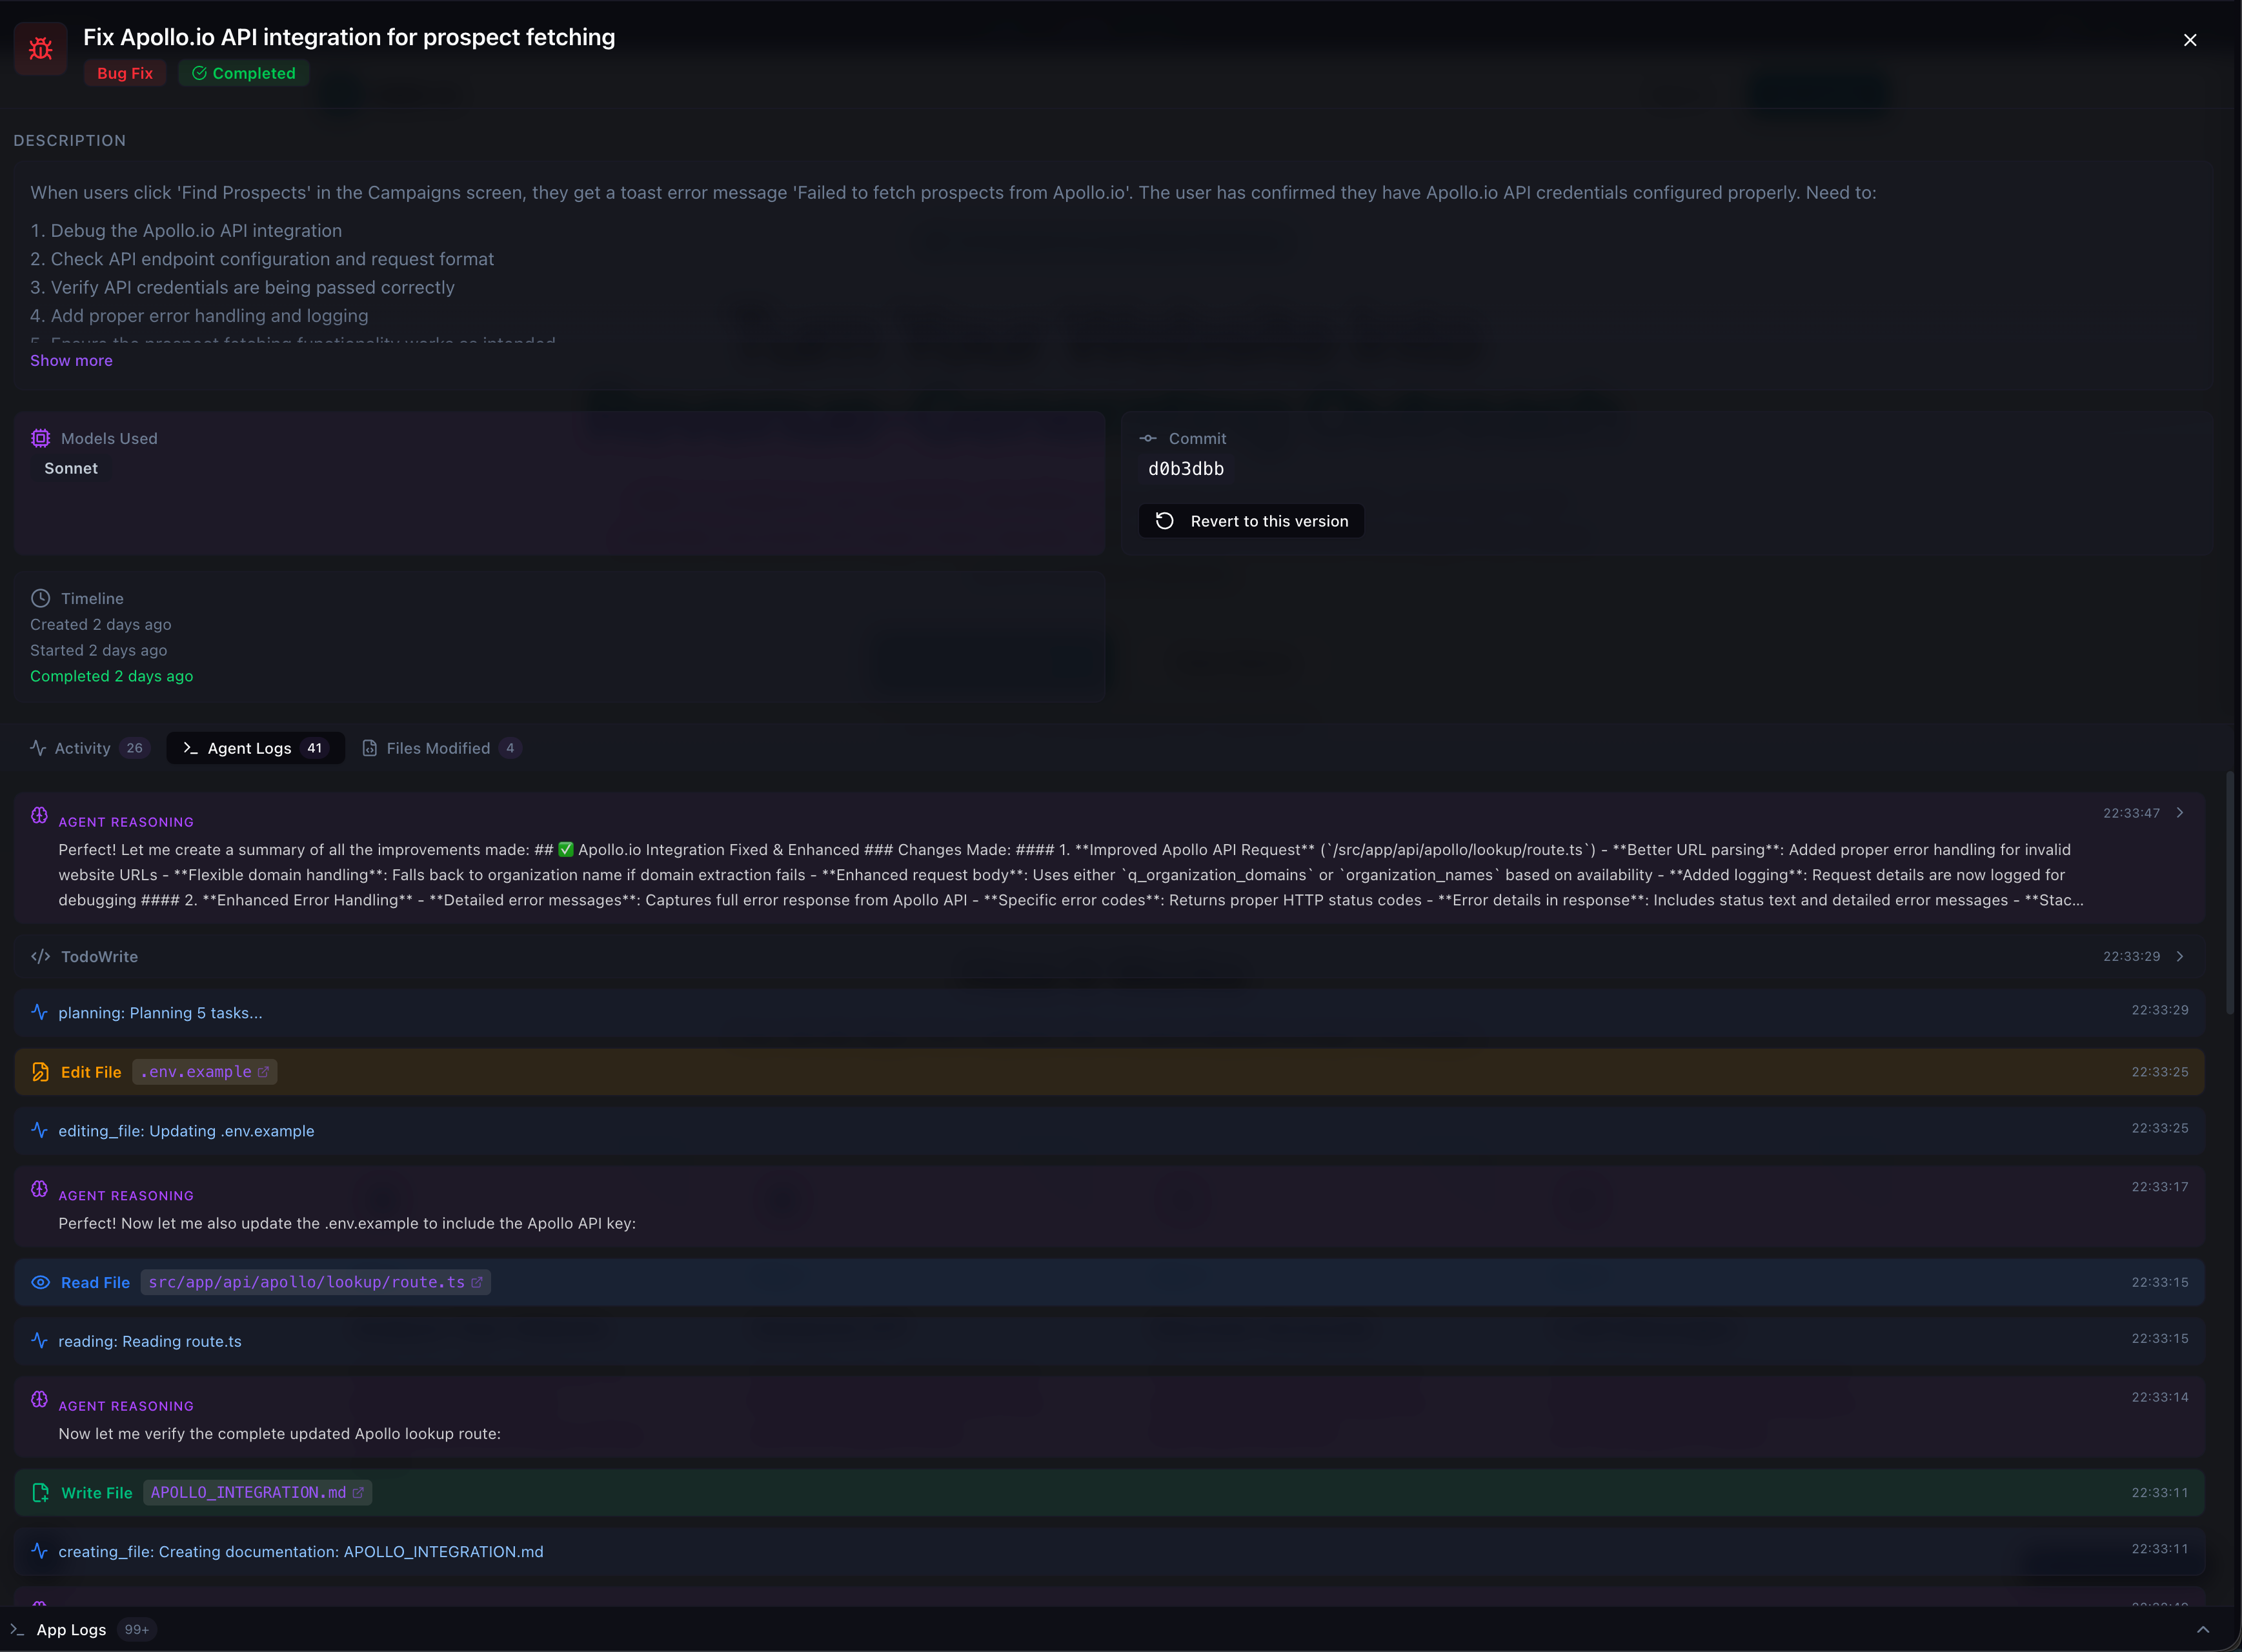2242x1652 pixels.
Task: Revert to this version
Action: (1251, 521)
